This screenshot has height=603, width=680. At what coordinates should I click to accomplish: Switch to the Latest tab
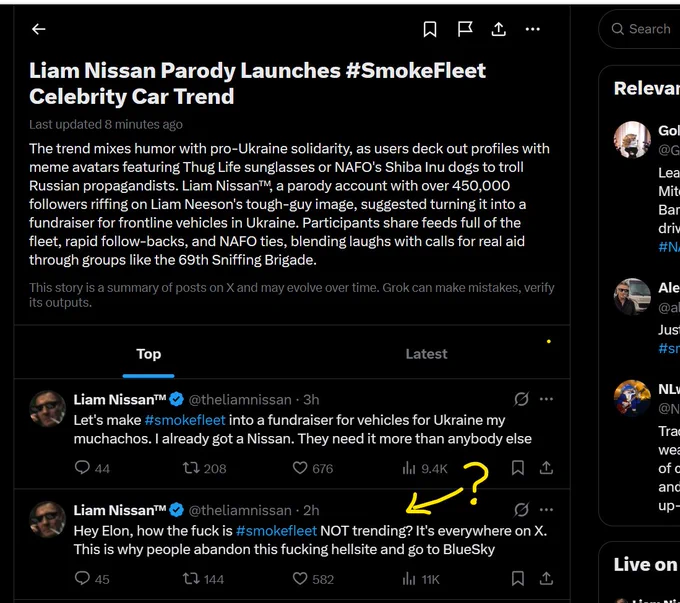tap(426, 354)
